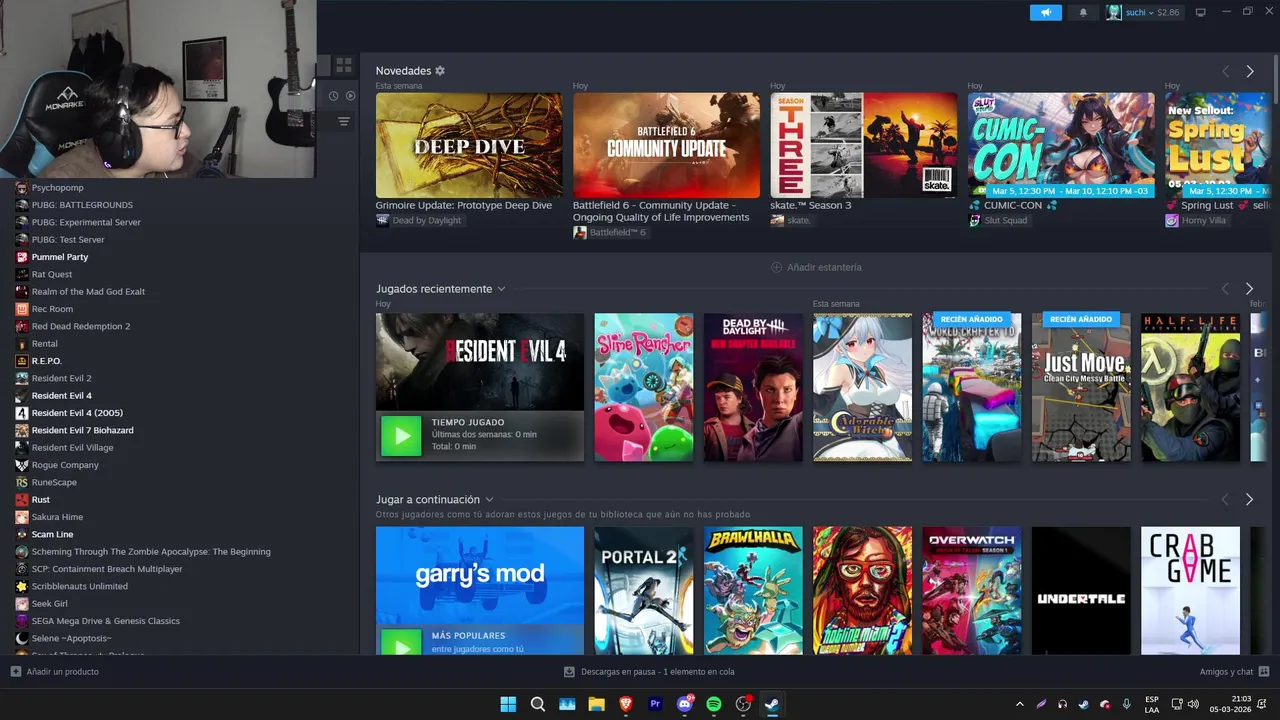Click the plus icon beside Añadir estantería
The height and width of the screenshot is (720, 1280).
(x=776, y=267)
